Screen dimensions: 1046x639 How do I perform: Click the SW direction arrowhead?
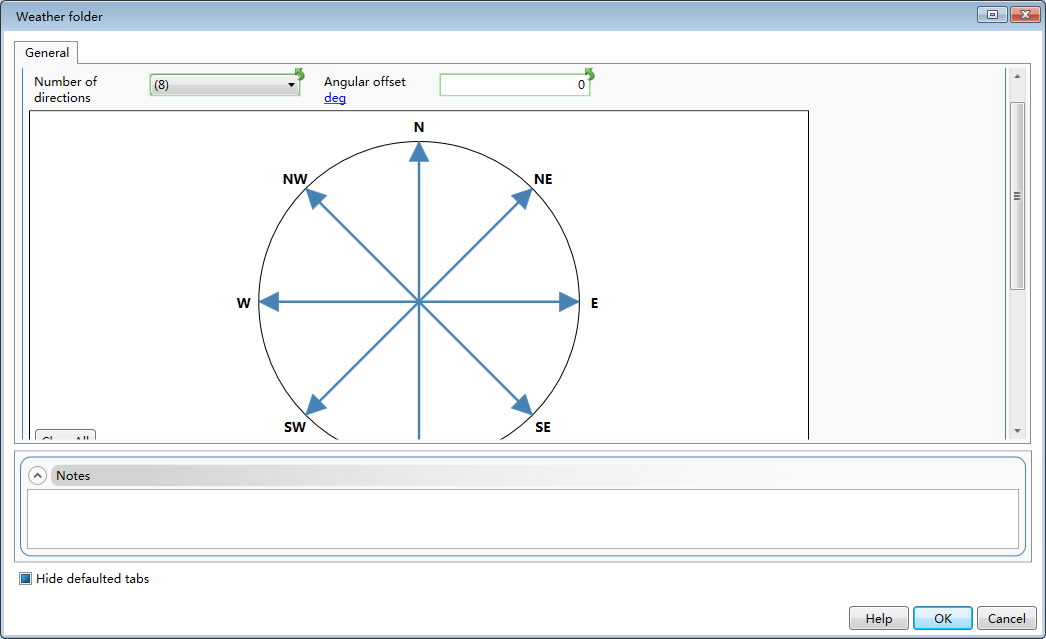(x=316, y=404)
